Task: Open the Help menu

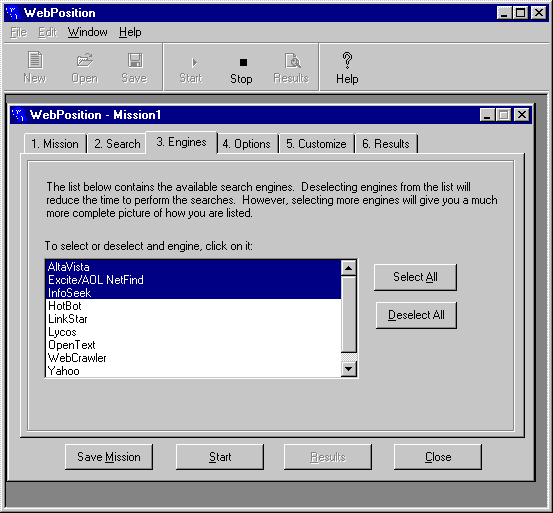Action: [x=130, y=32]
